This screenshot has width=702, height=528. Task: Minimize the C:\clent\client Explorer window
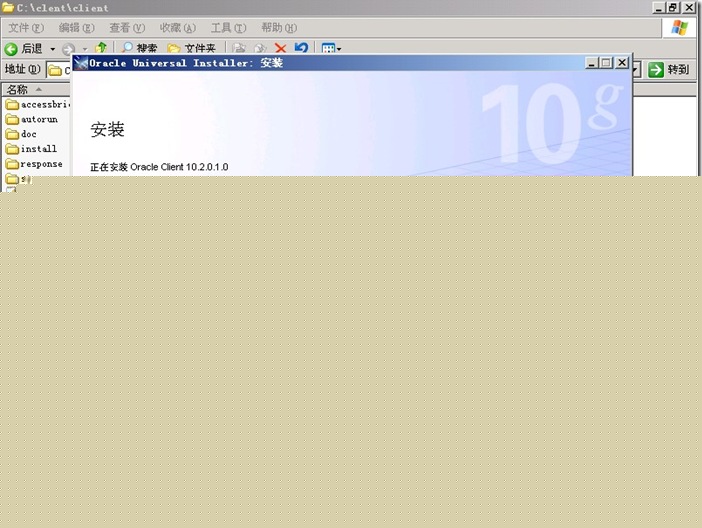[658, 8]
